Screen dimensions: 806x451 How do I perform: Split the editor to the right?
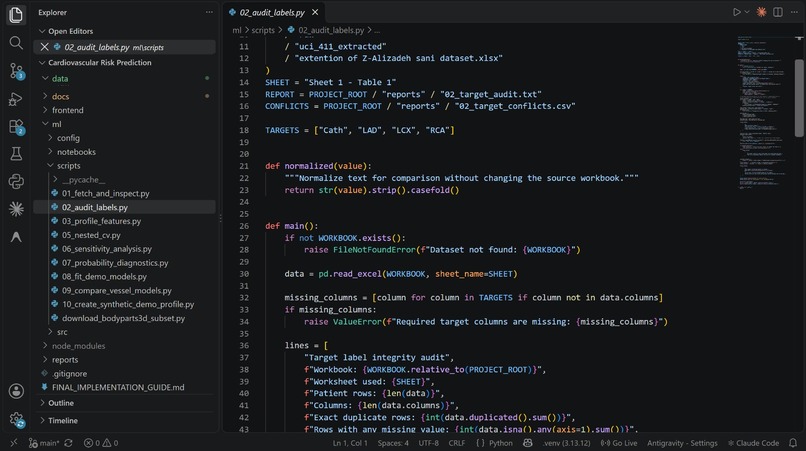click(778, 12)
